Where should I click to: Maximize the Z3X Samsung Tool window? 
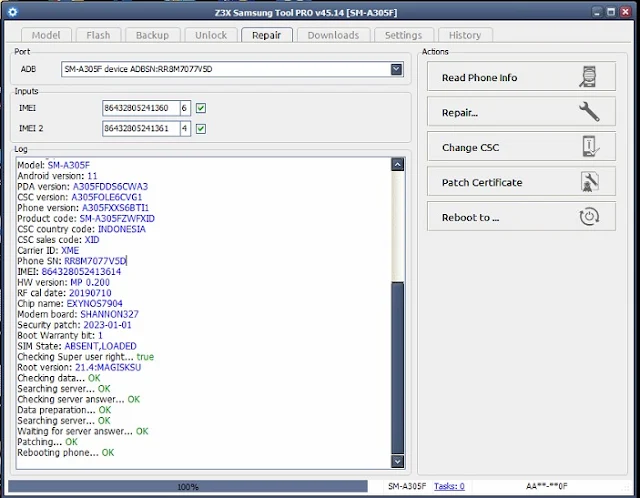click(x=611, y=12)
